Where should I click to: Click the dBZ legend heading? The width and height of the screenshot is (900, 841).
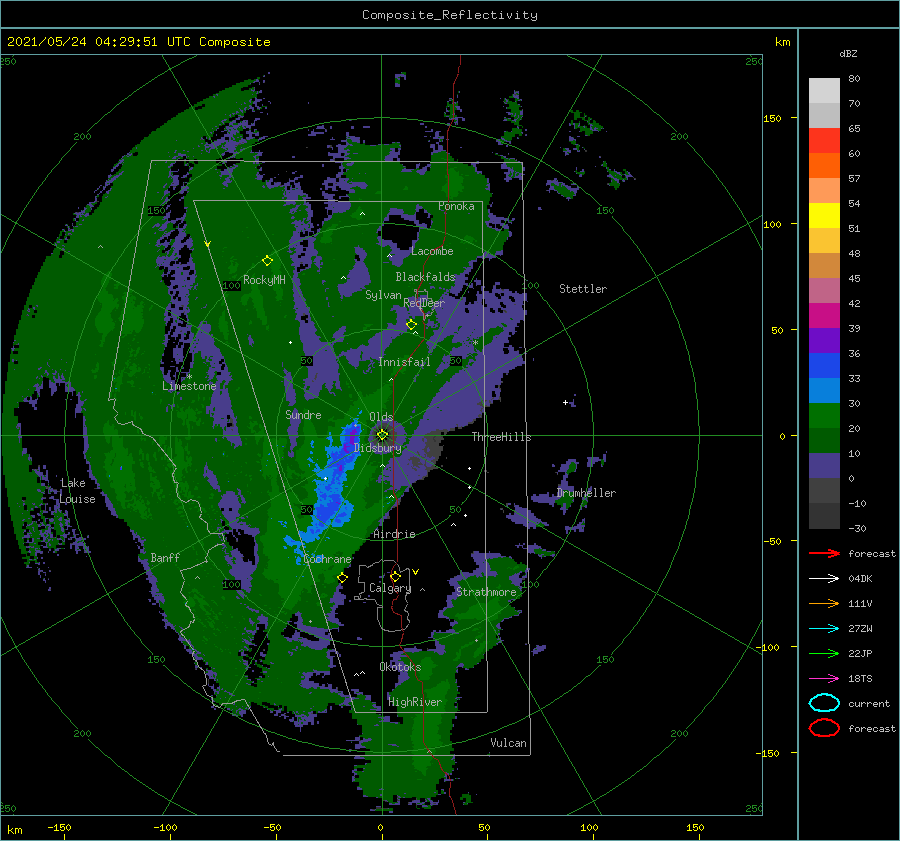point(848,53)
